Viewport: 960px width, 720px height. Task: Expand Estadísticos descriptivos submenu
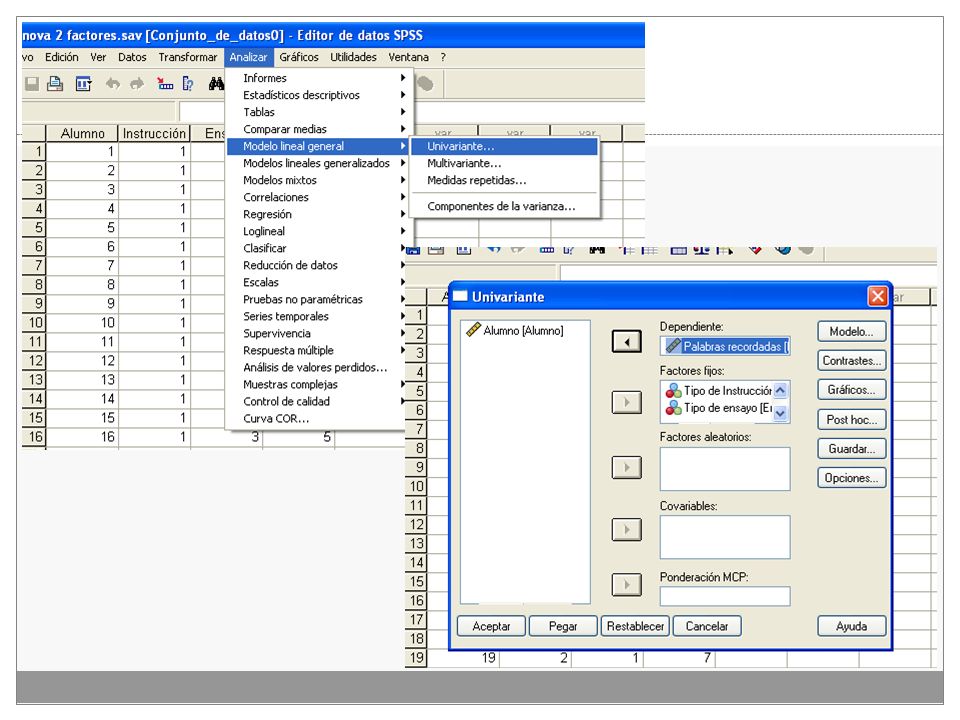tap(317, 95)
